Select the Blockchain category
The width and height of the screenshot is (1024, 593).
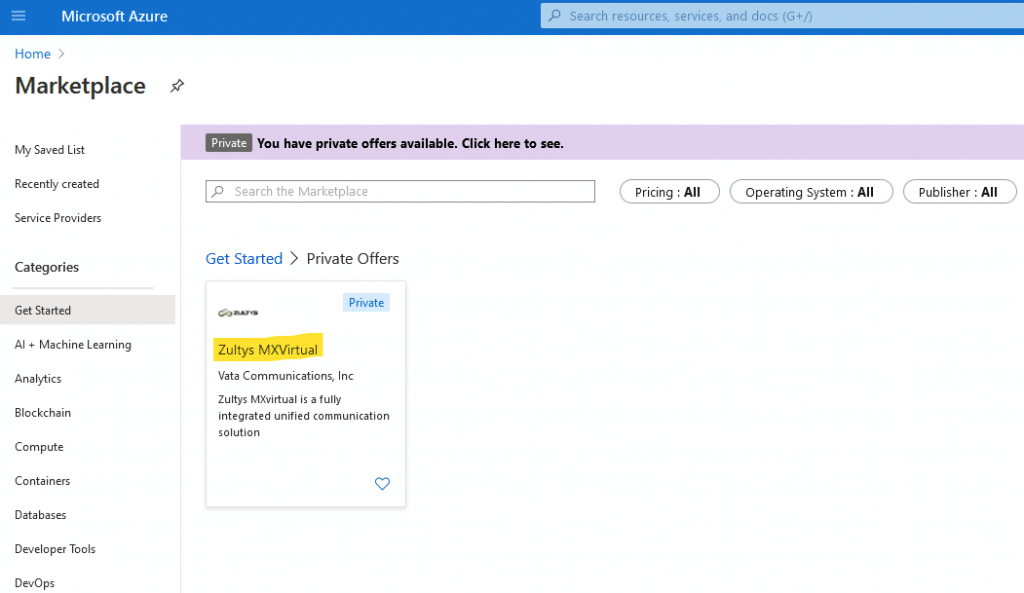42,413
